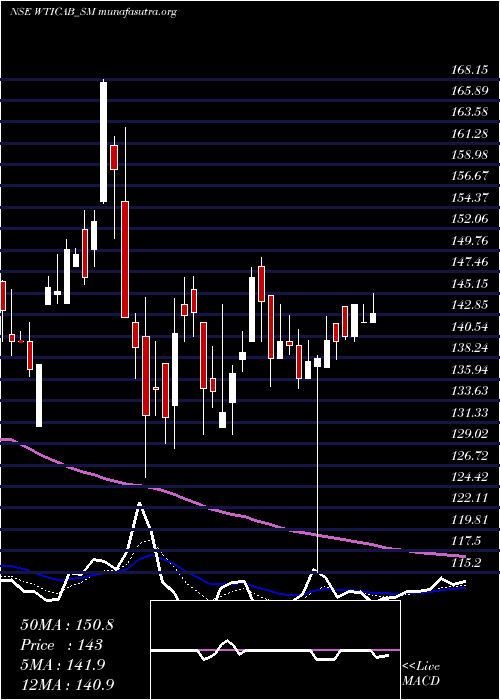Click the 133.63 price level label
Screen dimensions: 500x700
pyautogui.click(x=469, y=391)
